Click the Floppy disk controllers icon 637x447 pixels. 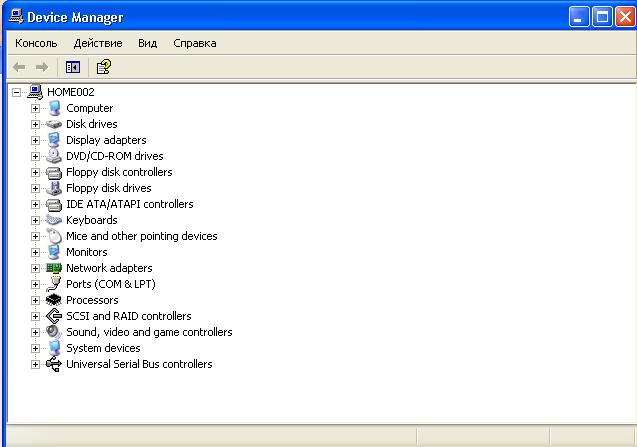click(x=54, y=172)
